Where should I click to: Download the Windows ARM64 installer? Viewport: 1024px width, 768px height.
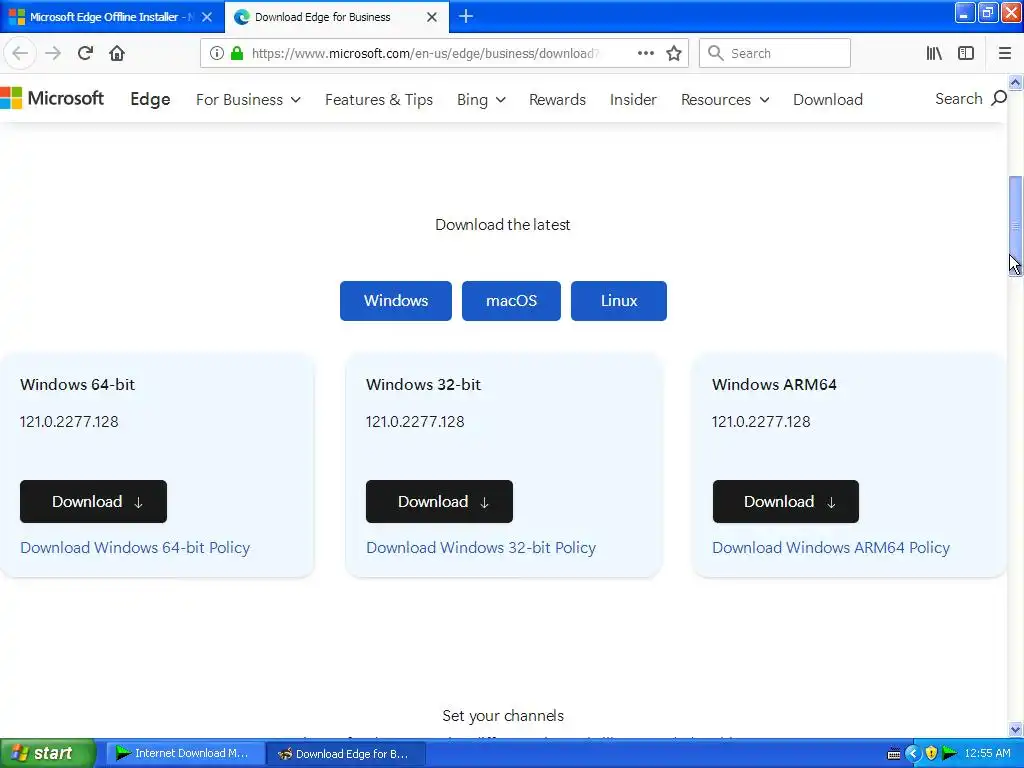tap(786, 501)
